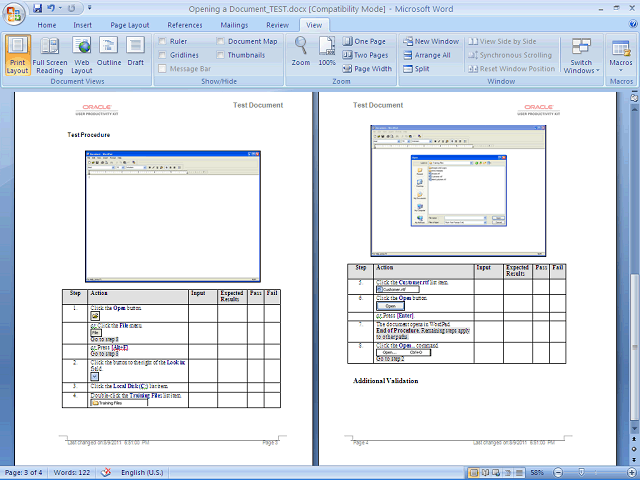Viewport: 640px width, 480px height.
Task: Open Switch Windows dropdown
Action: point(581,56)
